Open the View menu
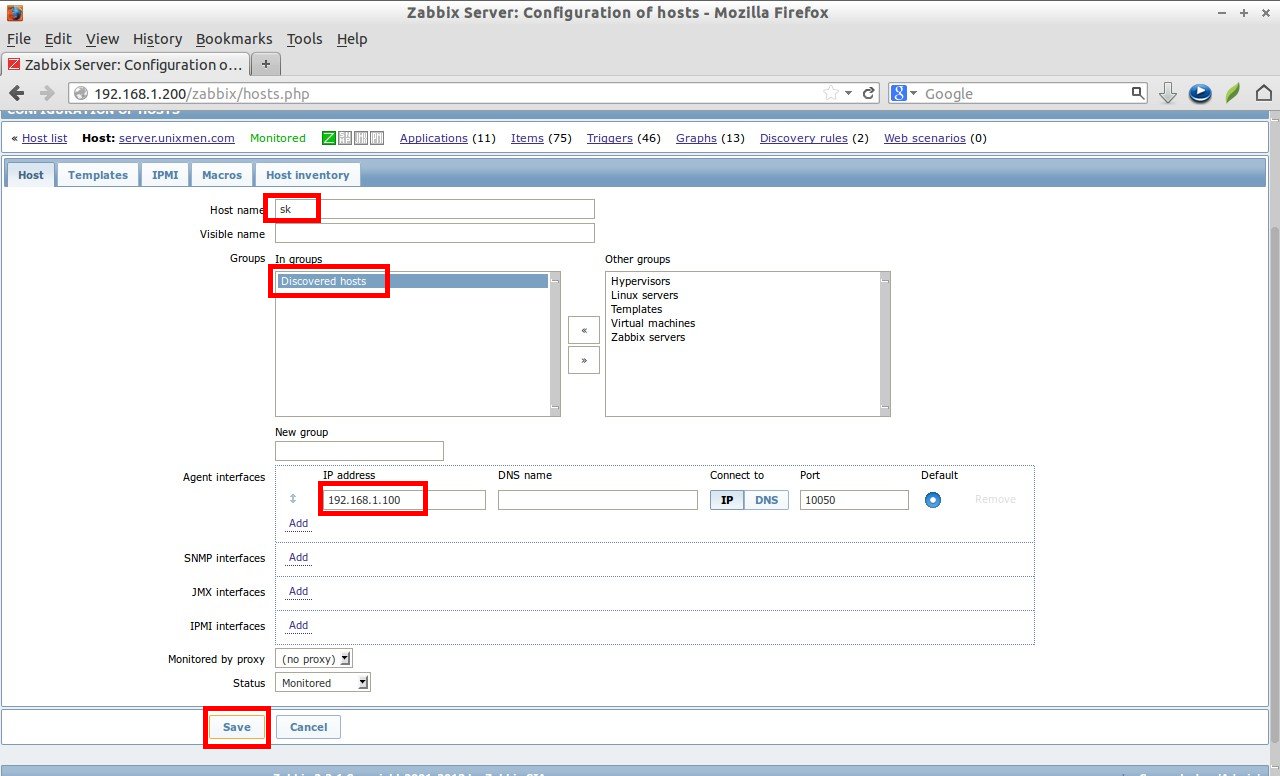Image resolution: width=1280 pixels, height=776 pixels. point(102,39)
